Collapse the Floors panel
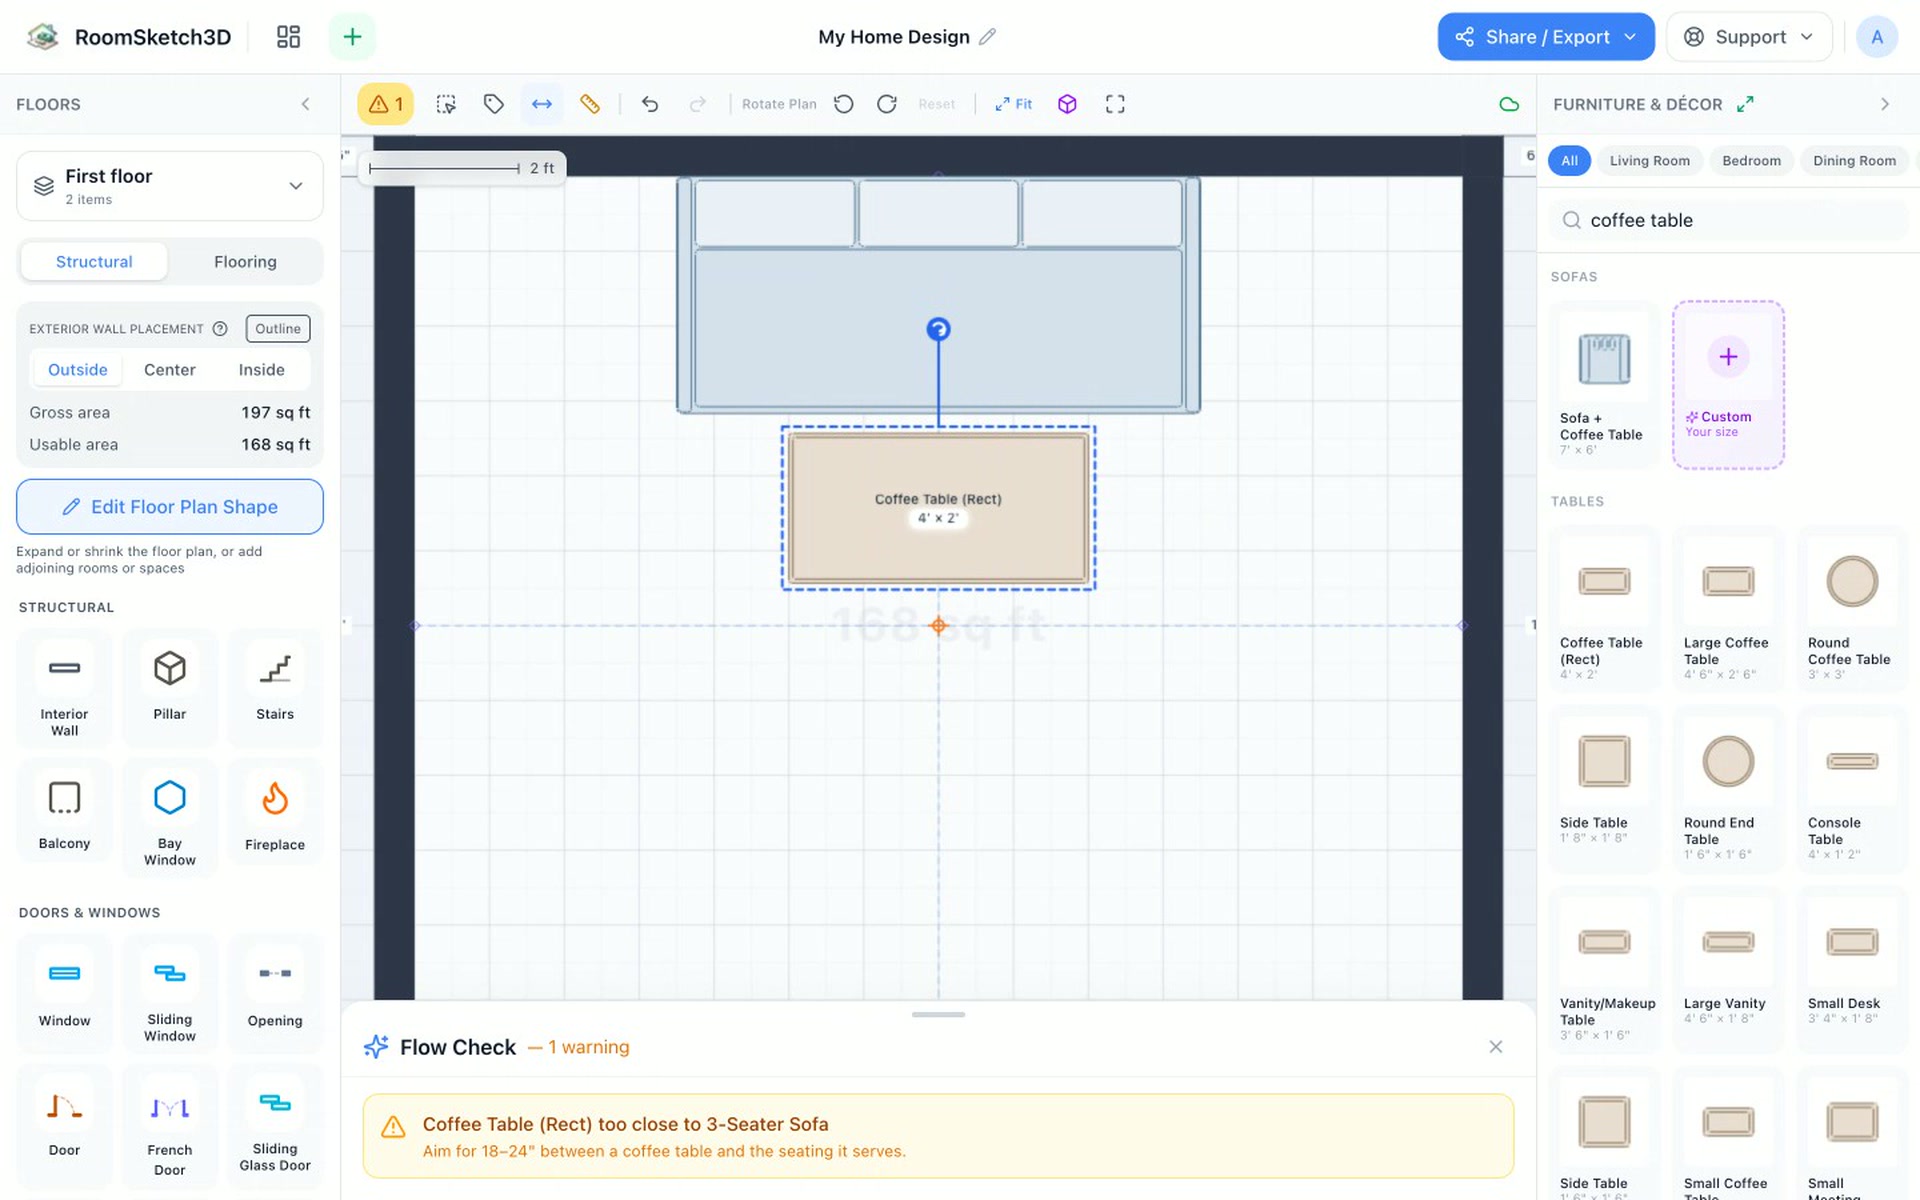The height and width of the screenshot is (1200, 1920). (306, 104)
